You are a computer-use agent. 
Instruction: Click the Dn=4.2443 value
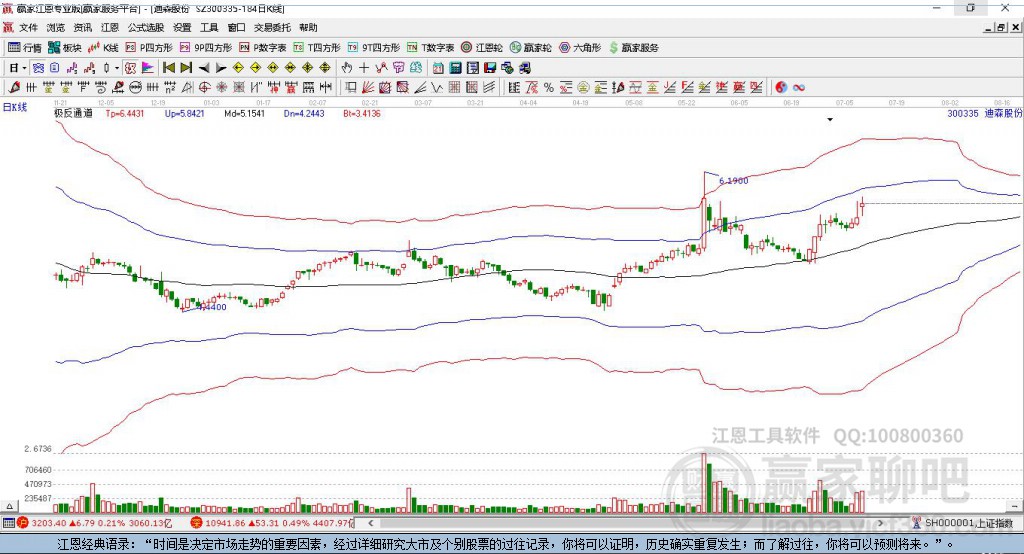pos(304,113)
